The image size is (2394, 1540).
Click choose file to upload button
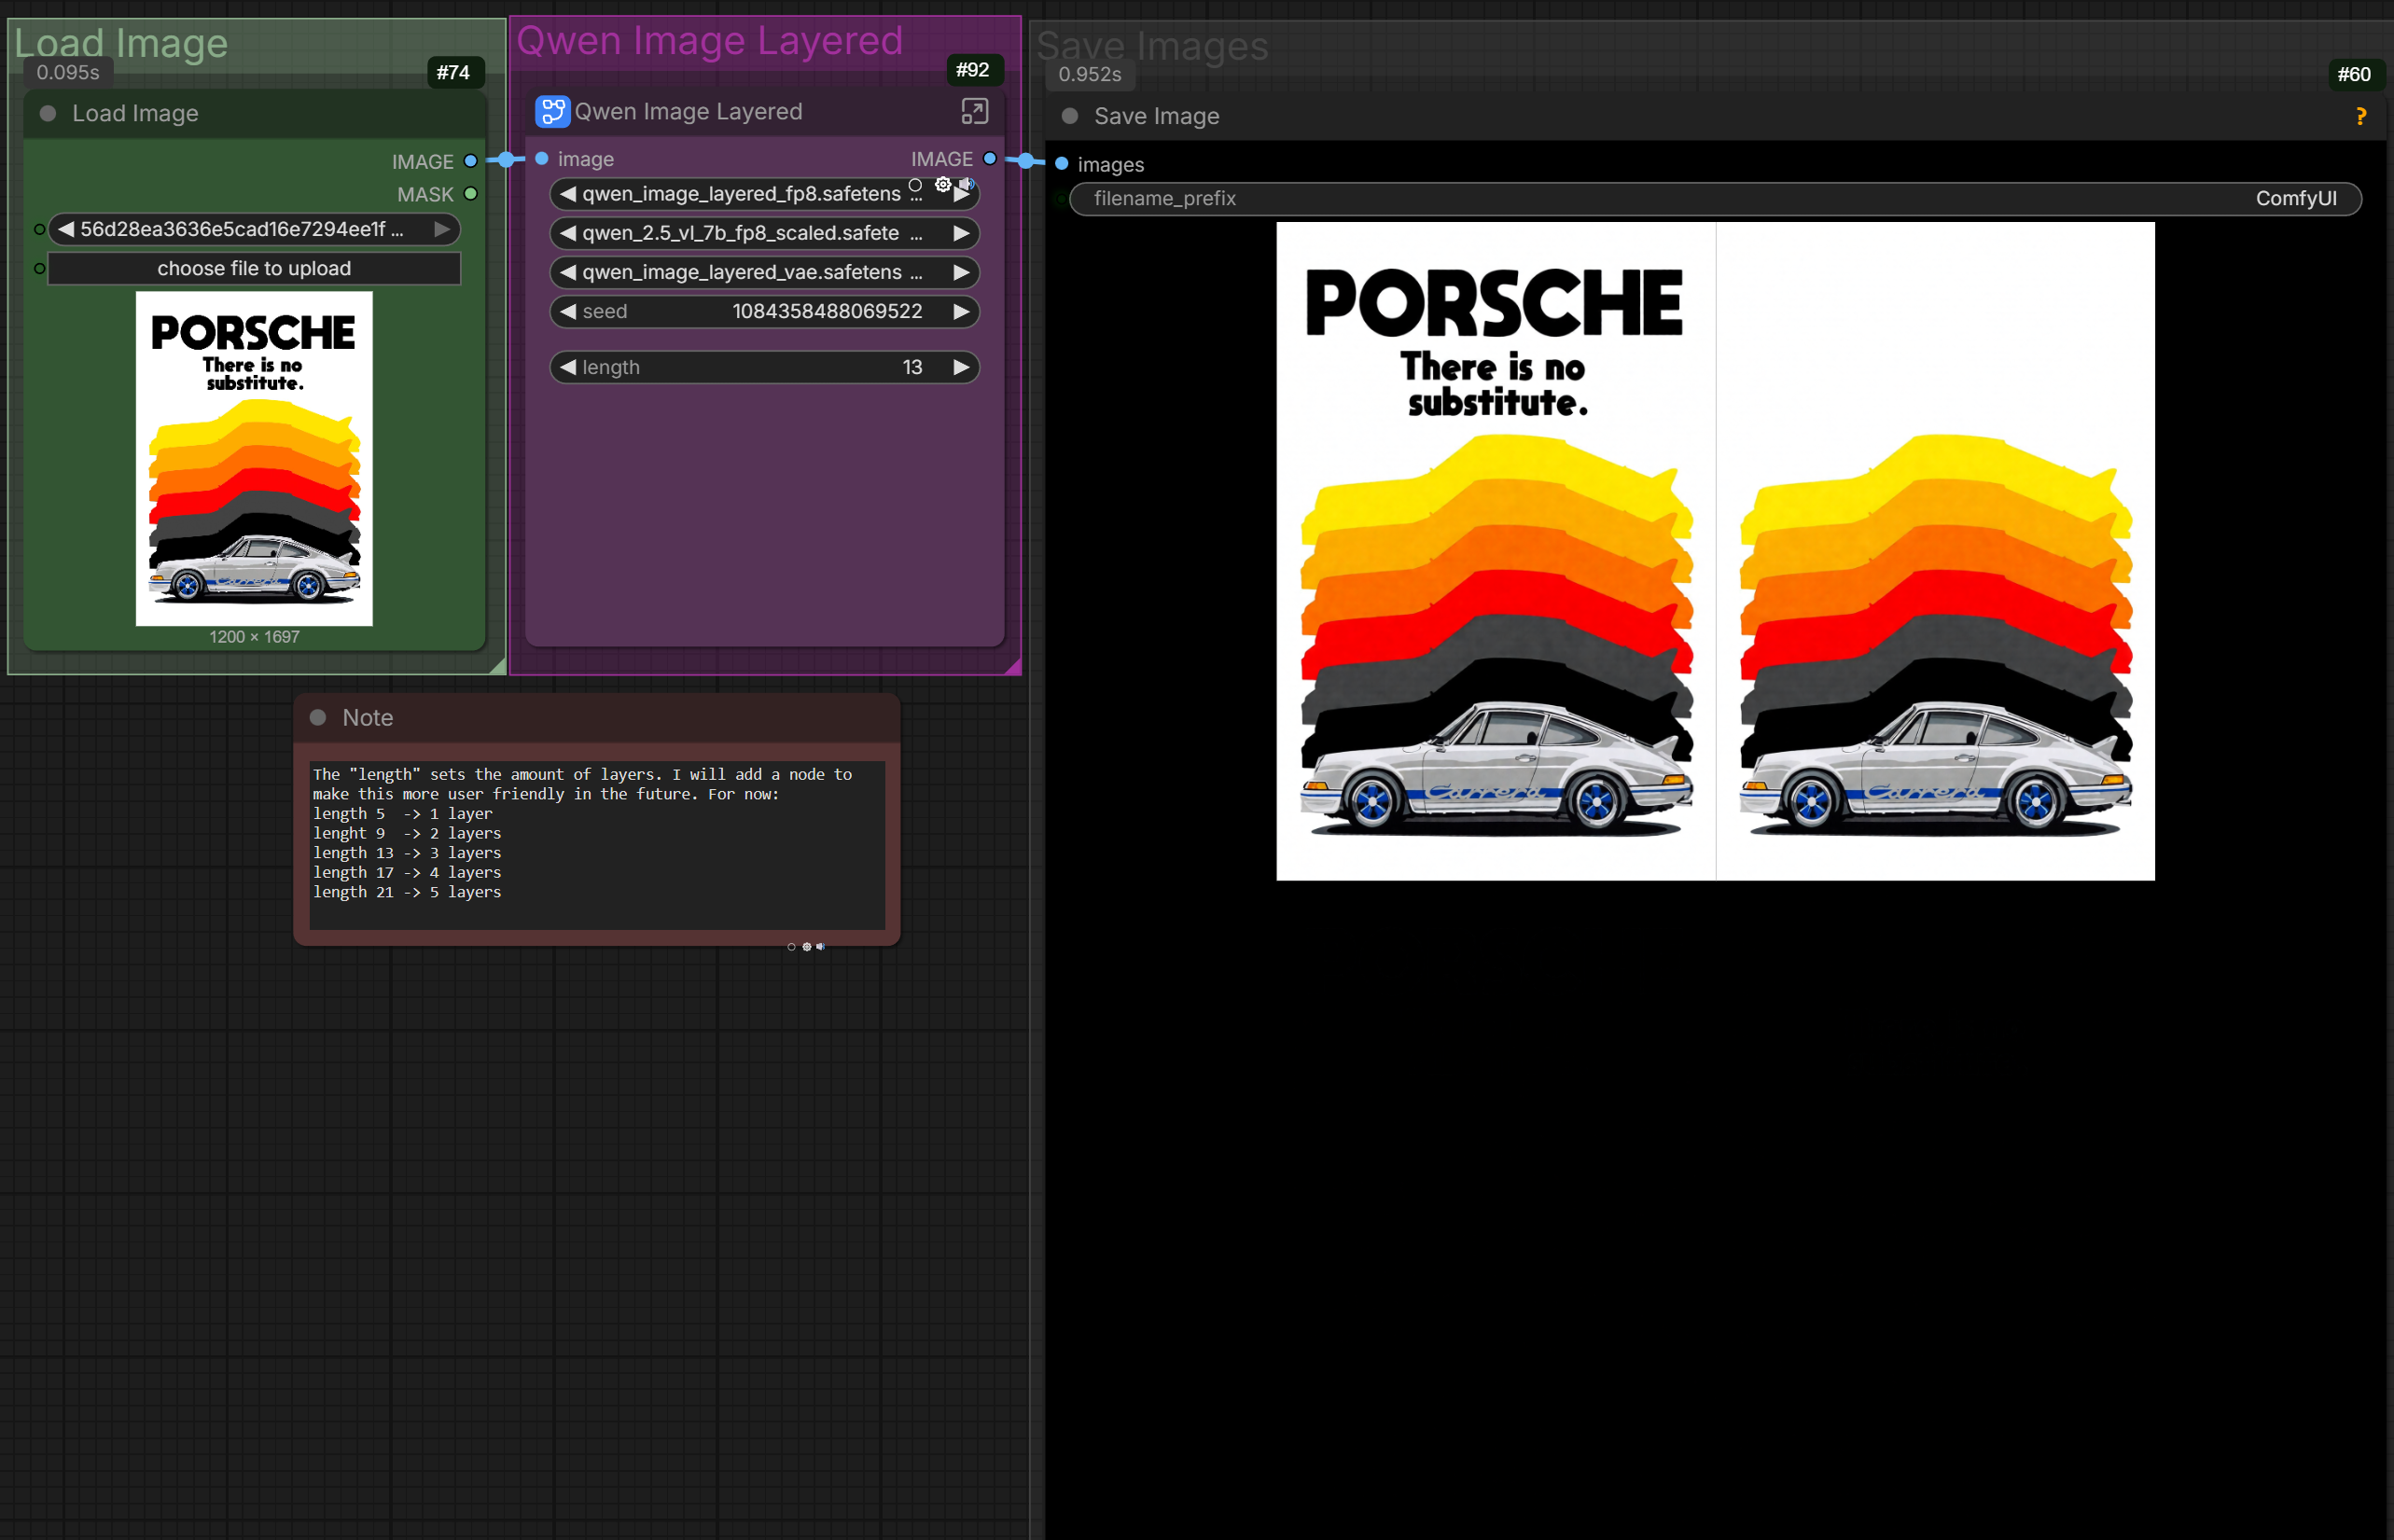254,268
